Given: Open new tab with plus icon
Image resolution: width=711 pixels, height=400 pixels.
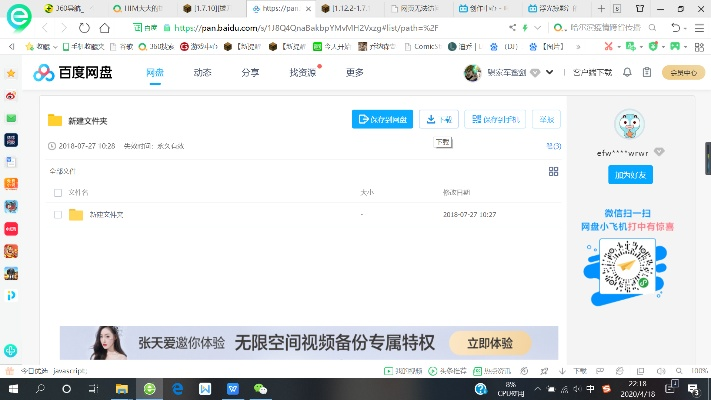Looking at the screenshot, I should tap(601, 9).
